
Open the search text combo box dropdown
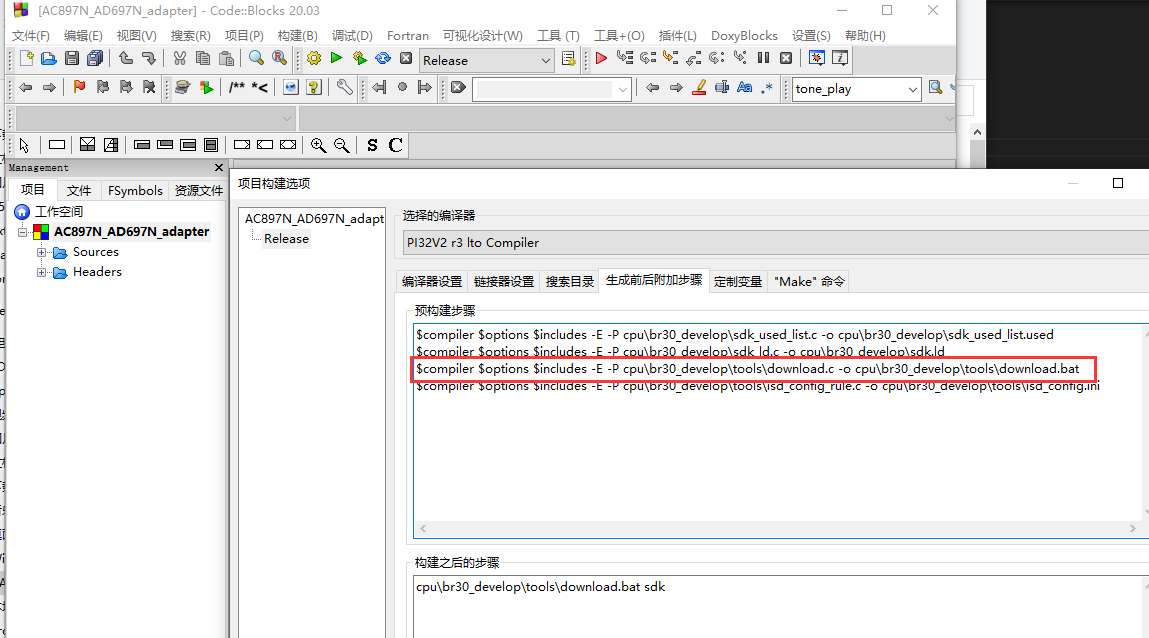click(623, 89)
